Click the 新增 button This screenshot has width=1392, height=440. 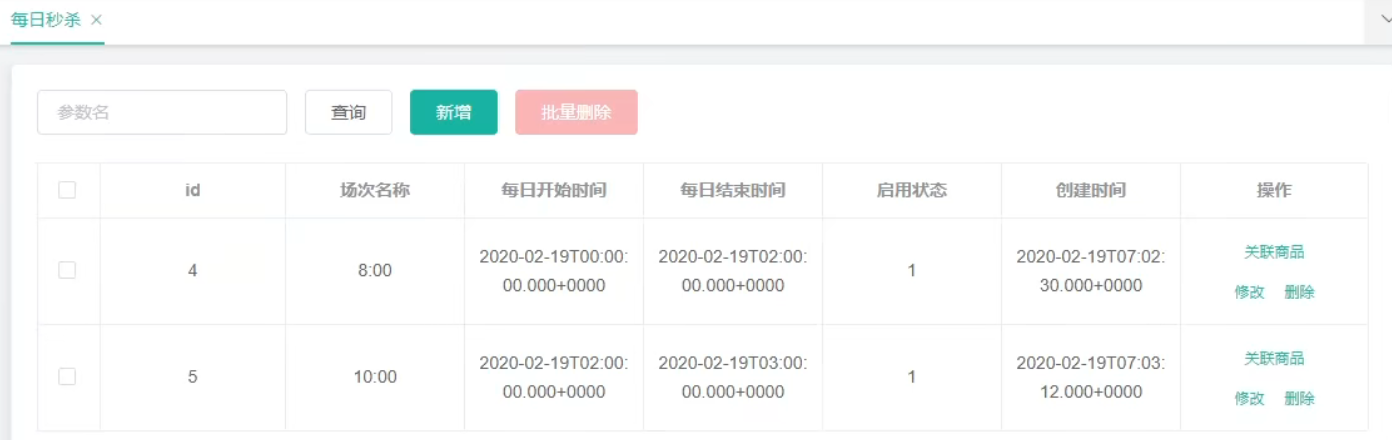454,112
